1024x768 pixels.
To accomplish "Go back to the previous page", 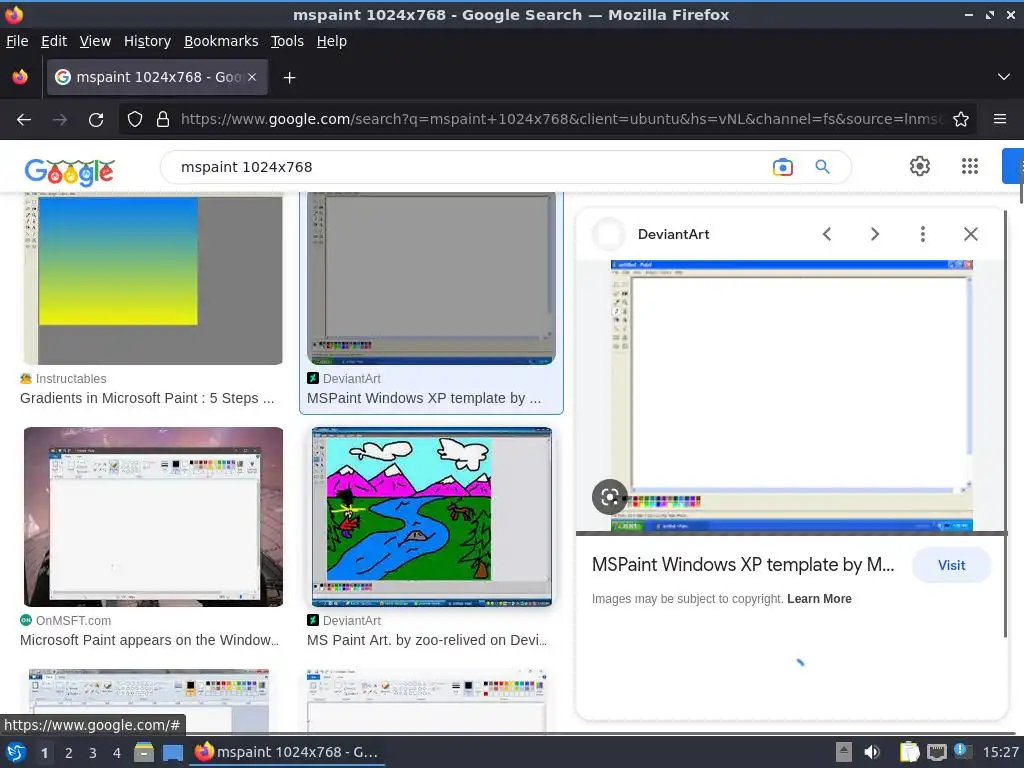I will 24,120.
